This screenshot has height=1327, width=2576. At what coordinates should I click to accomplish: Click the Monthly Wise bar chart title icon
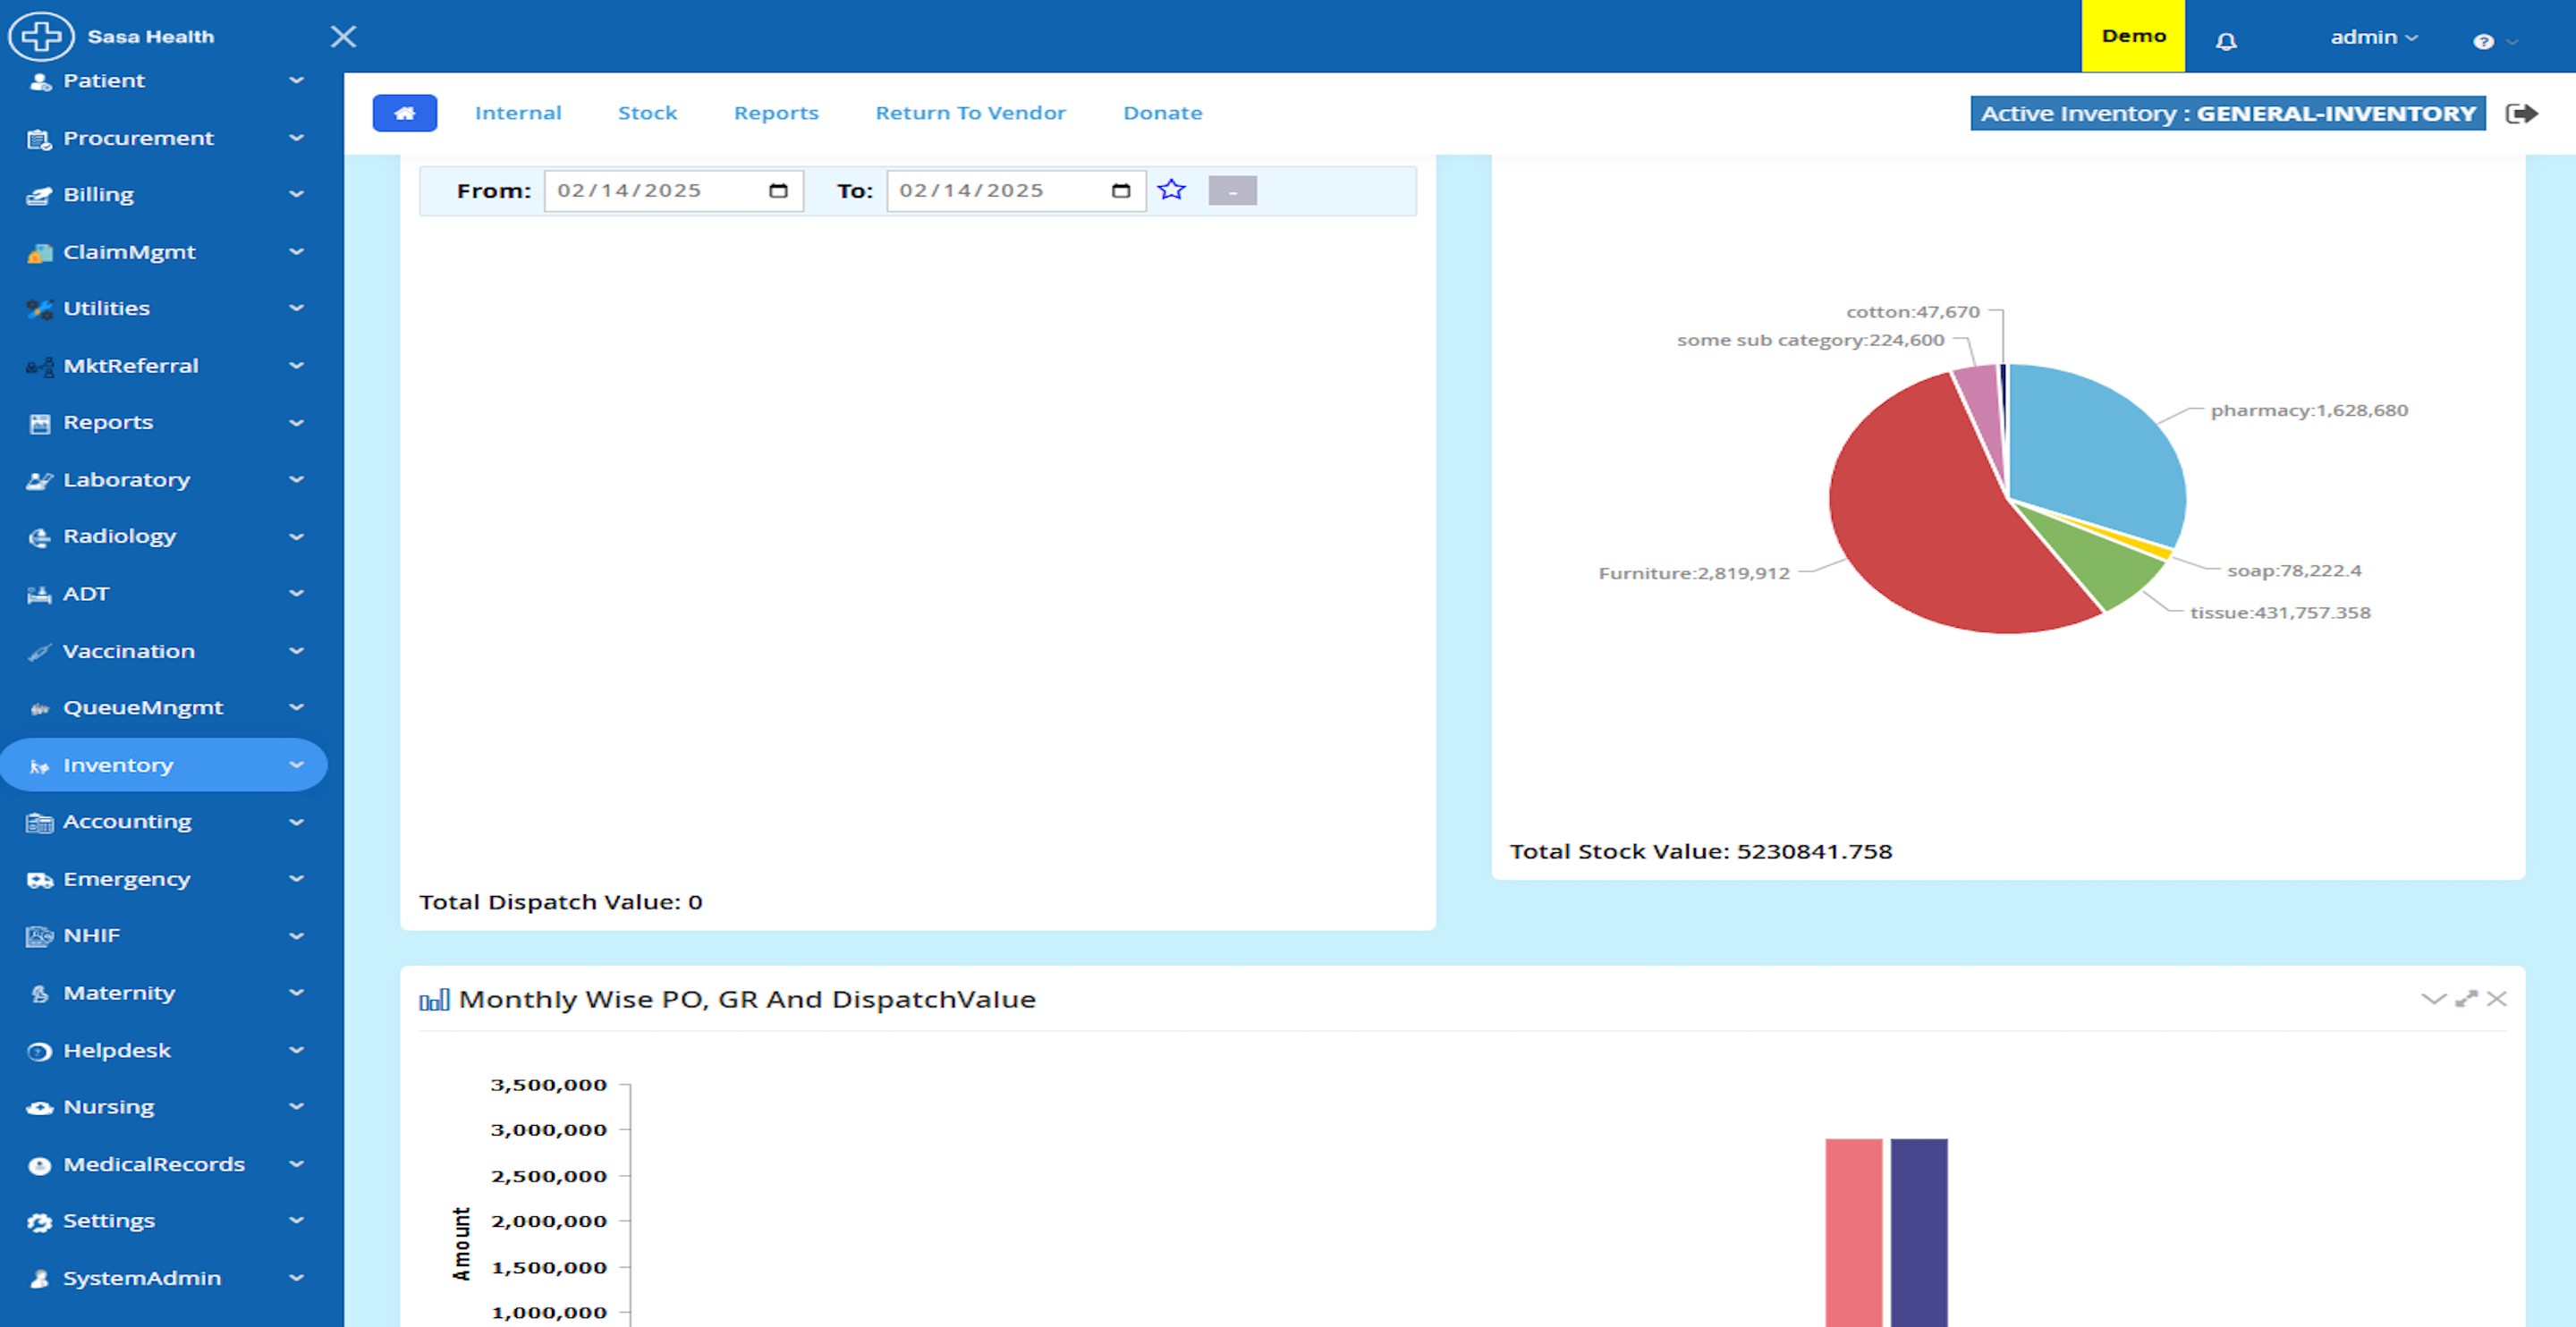(434, 999)
